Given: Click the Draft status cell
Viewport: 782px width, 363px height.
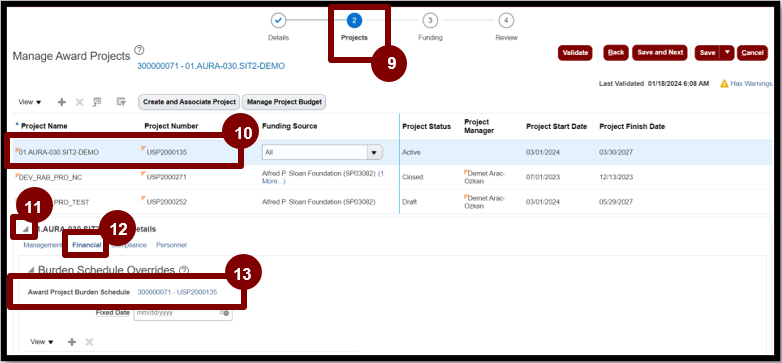Looking at the screenshot, I should (x=409, y=202).
